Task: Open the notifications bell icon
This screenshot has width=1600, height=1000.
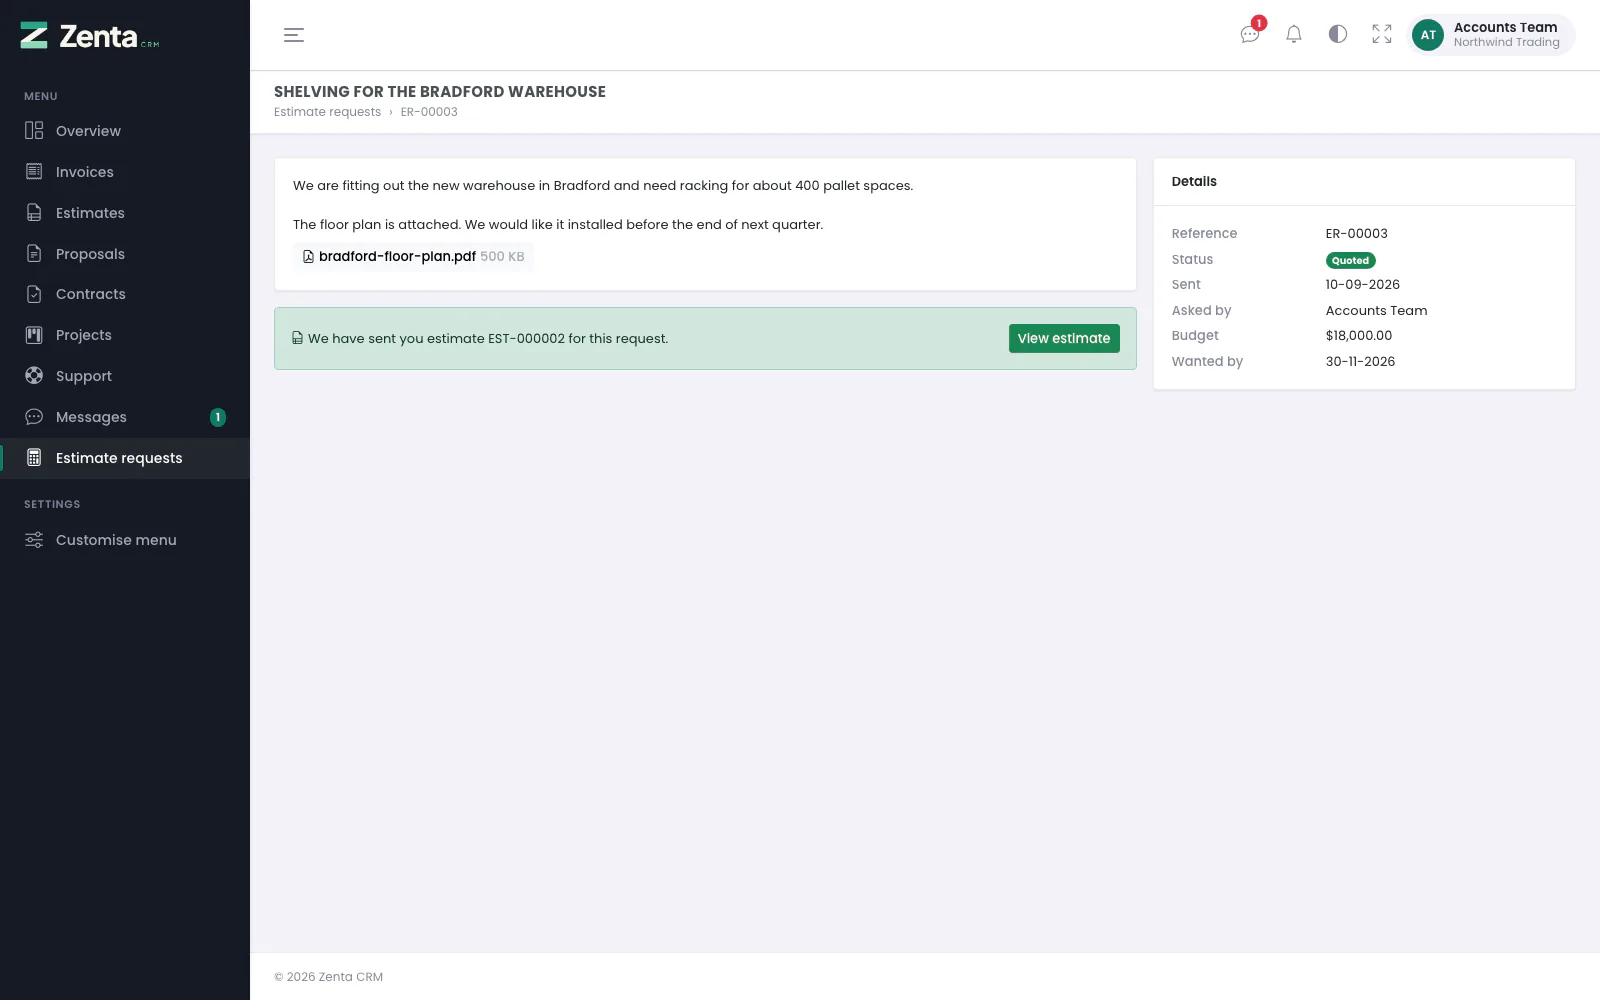Action: pyautogui.click(x=1294, y=34)
